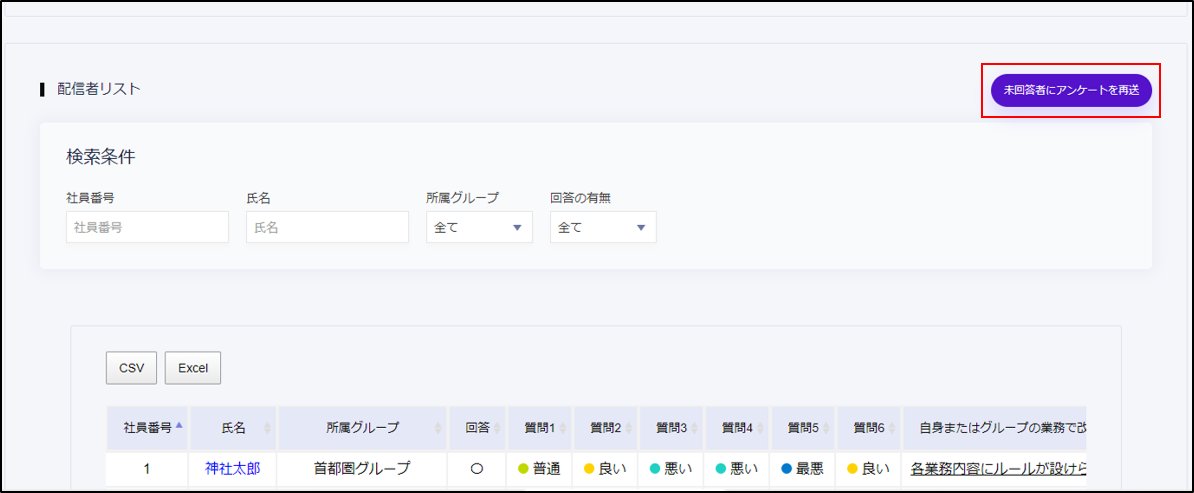
Task: Select the 首都圏グループ cell
Action: pyautogui.click(x=362, y=469)
